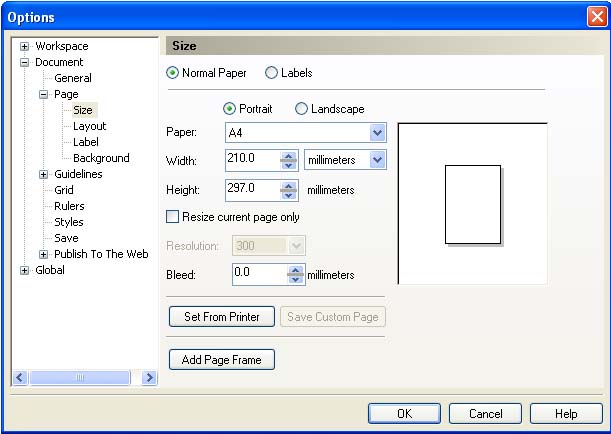Click the Cancel button
This screenshot has width=611, height=434.
point(485,413)
